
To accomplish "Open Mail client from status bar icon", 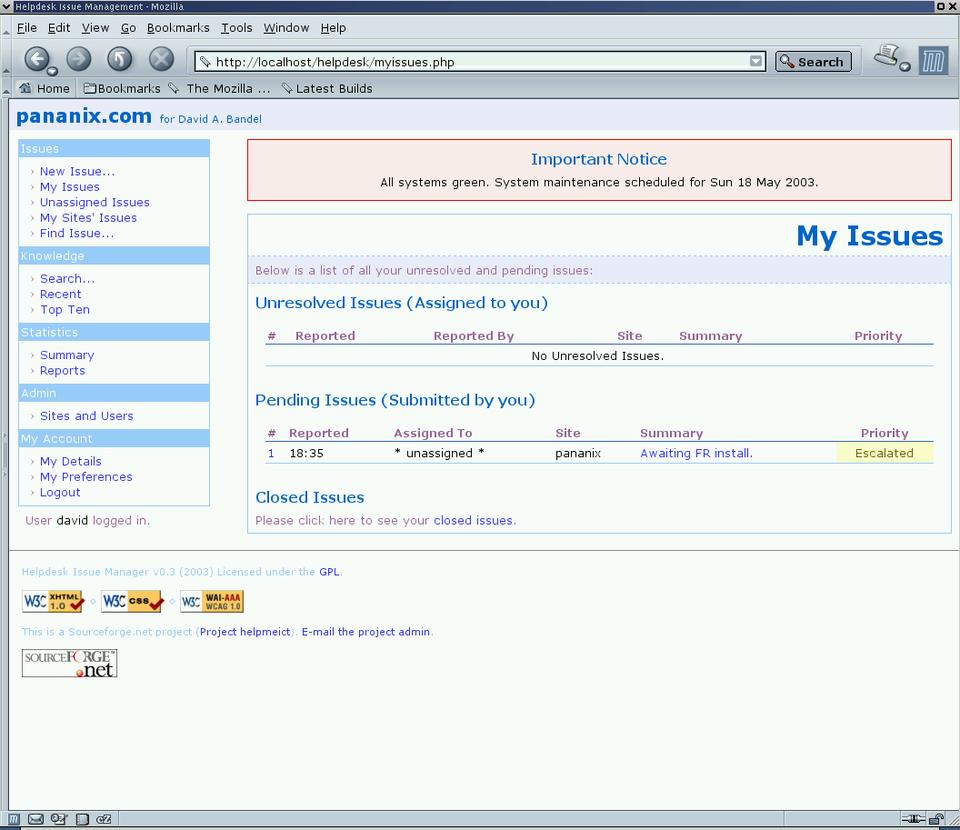I will (x=36, y=820).
